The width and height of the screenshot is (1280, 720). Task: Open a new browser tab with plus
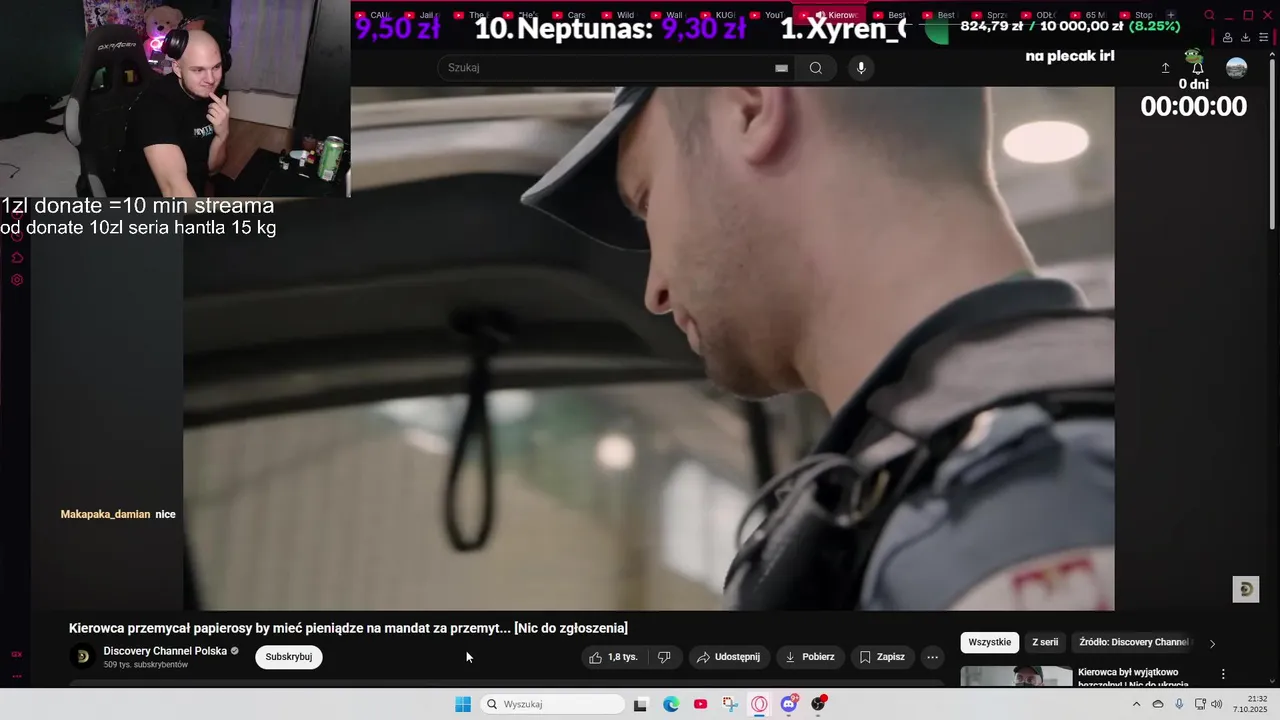click(x=1171, y=15)
